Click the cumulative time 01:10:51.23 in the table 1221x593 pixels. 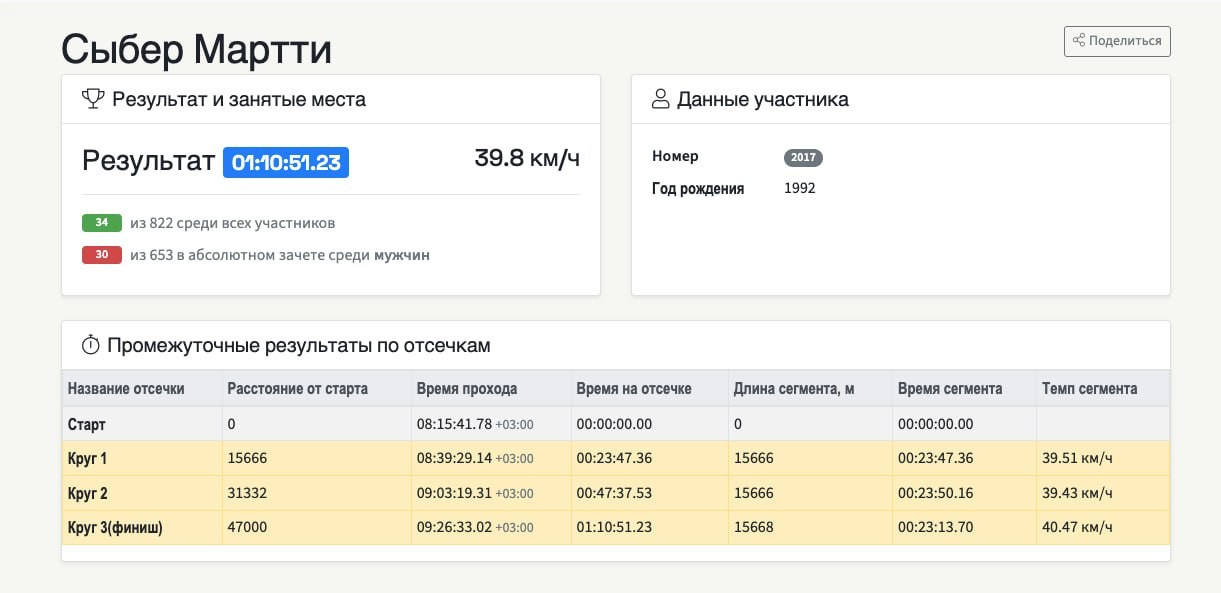coord(614,528)
